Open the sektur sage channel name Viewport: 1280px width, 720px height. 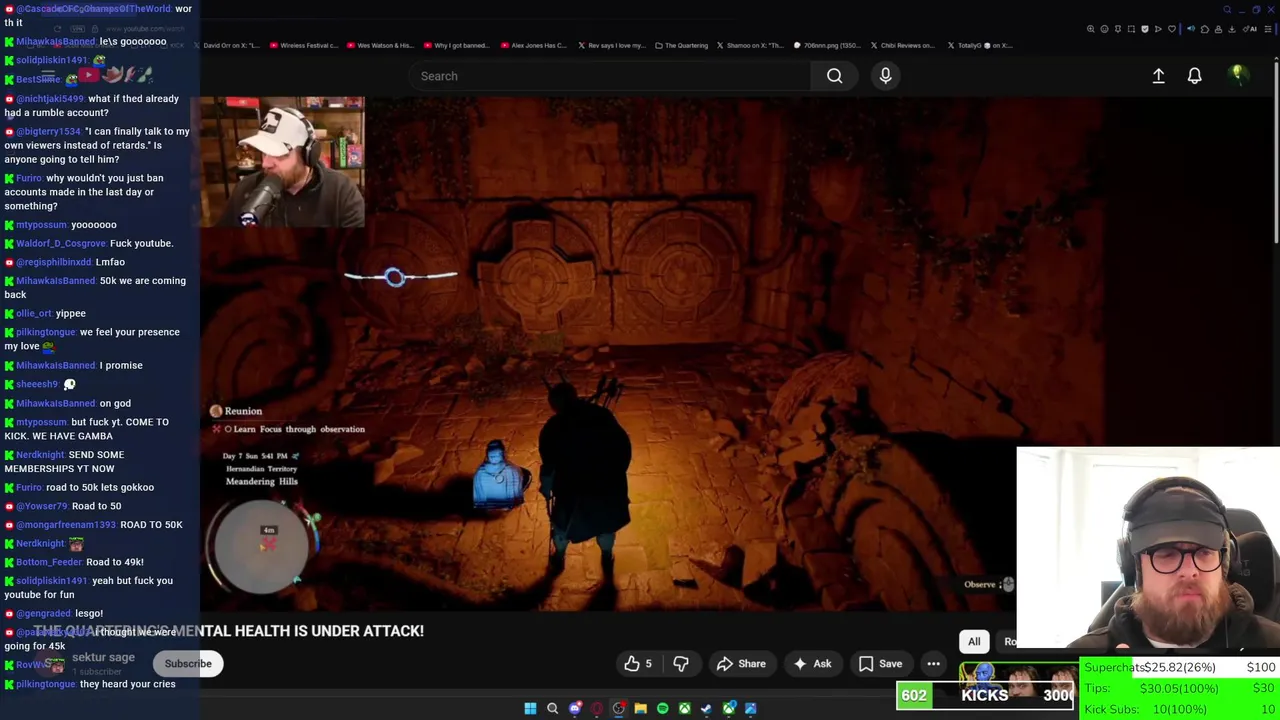[103, 657]
